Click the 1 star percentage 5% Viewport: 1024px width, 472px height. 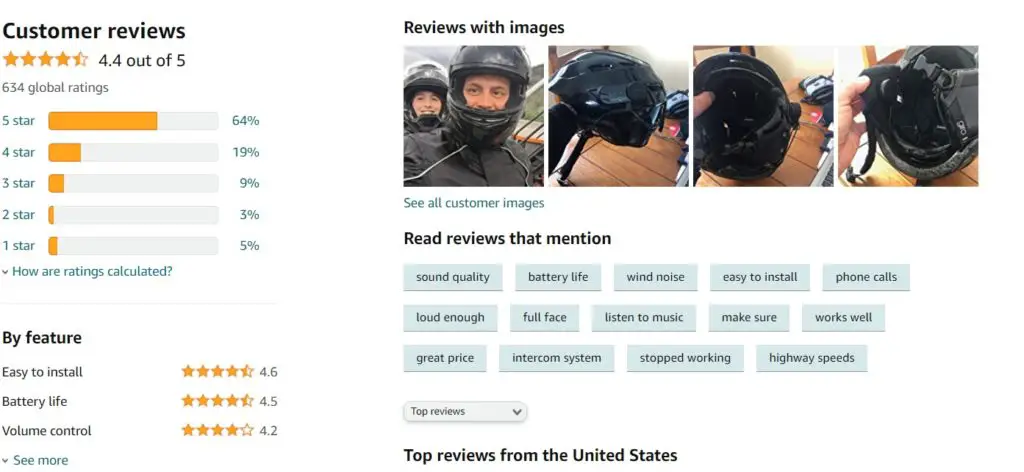tap(249, 245)
